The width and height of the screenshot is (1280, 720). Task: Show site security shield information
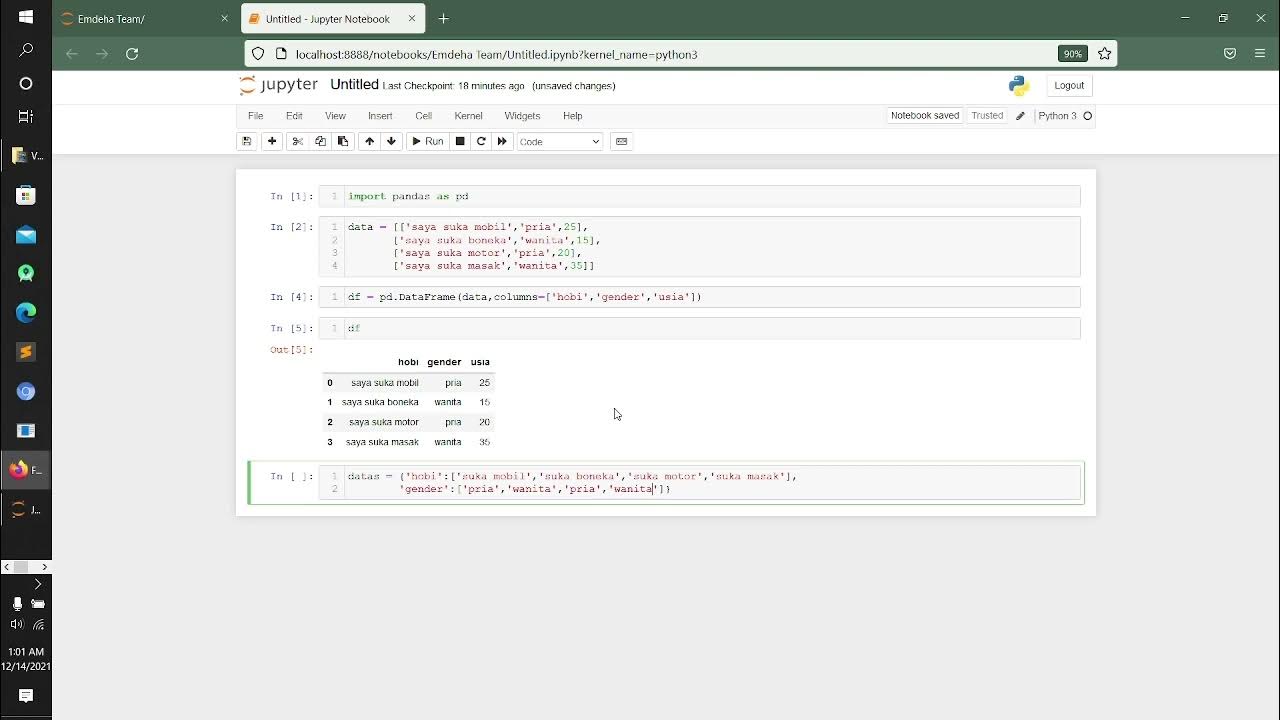tap(258, 54)
